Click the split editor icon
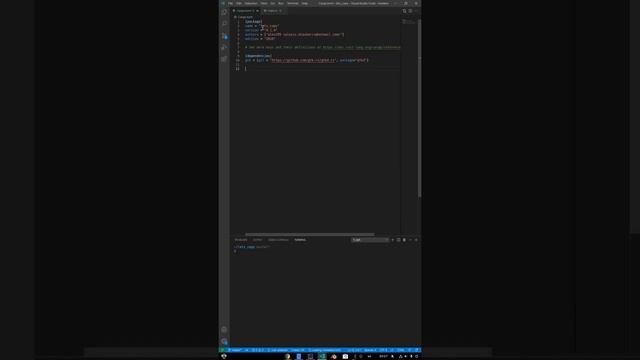640x360 pixels. pyautogui.click(x=410, y=11)
